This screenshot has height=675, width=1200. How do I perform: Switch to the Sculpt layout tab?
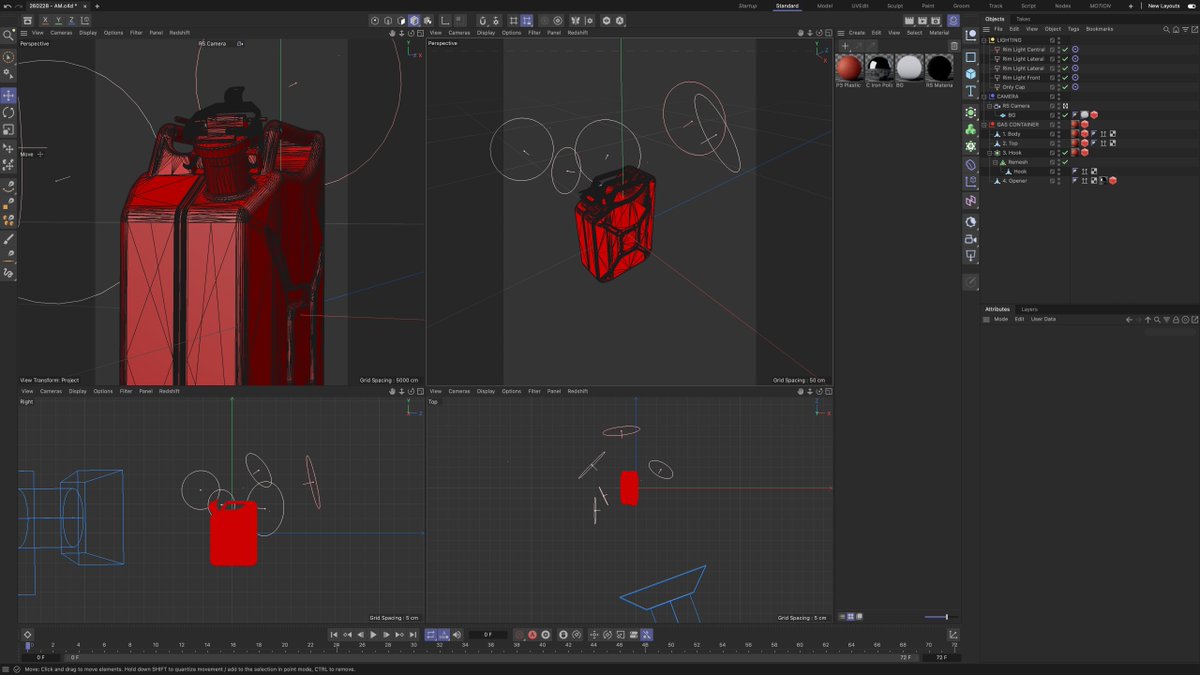pyautogui.click(x=895, y=6)
